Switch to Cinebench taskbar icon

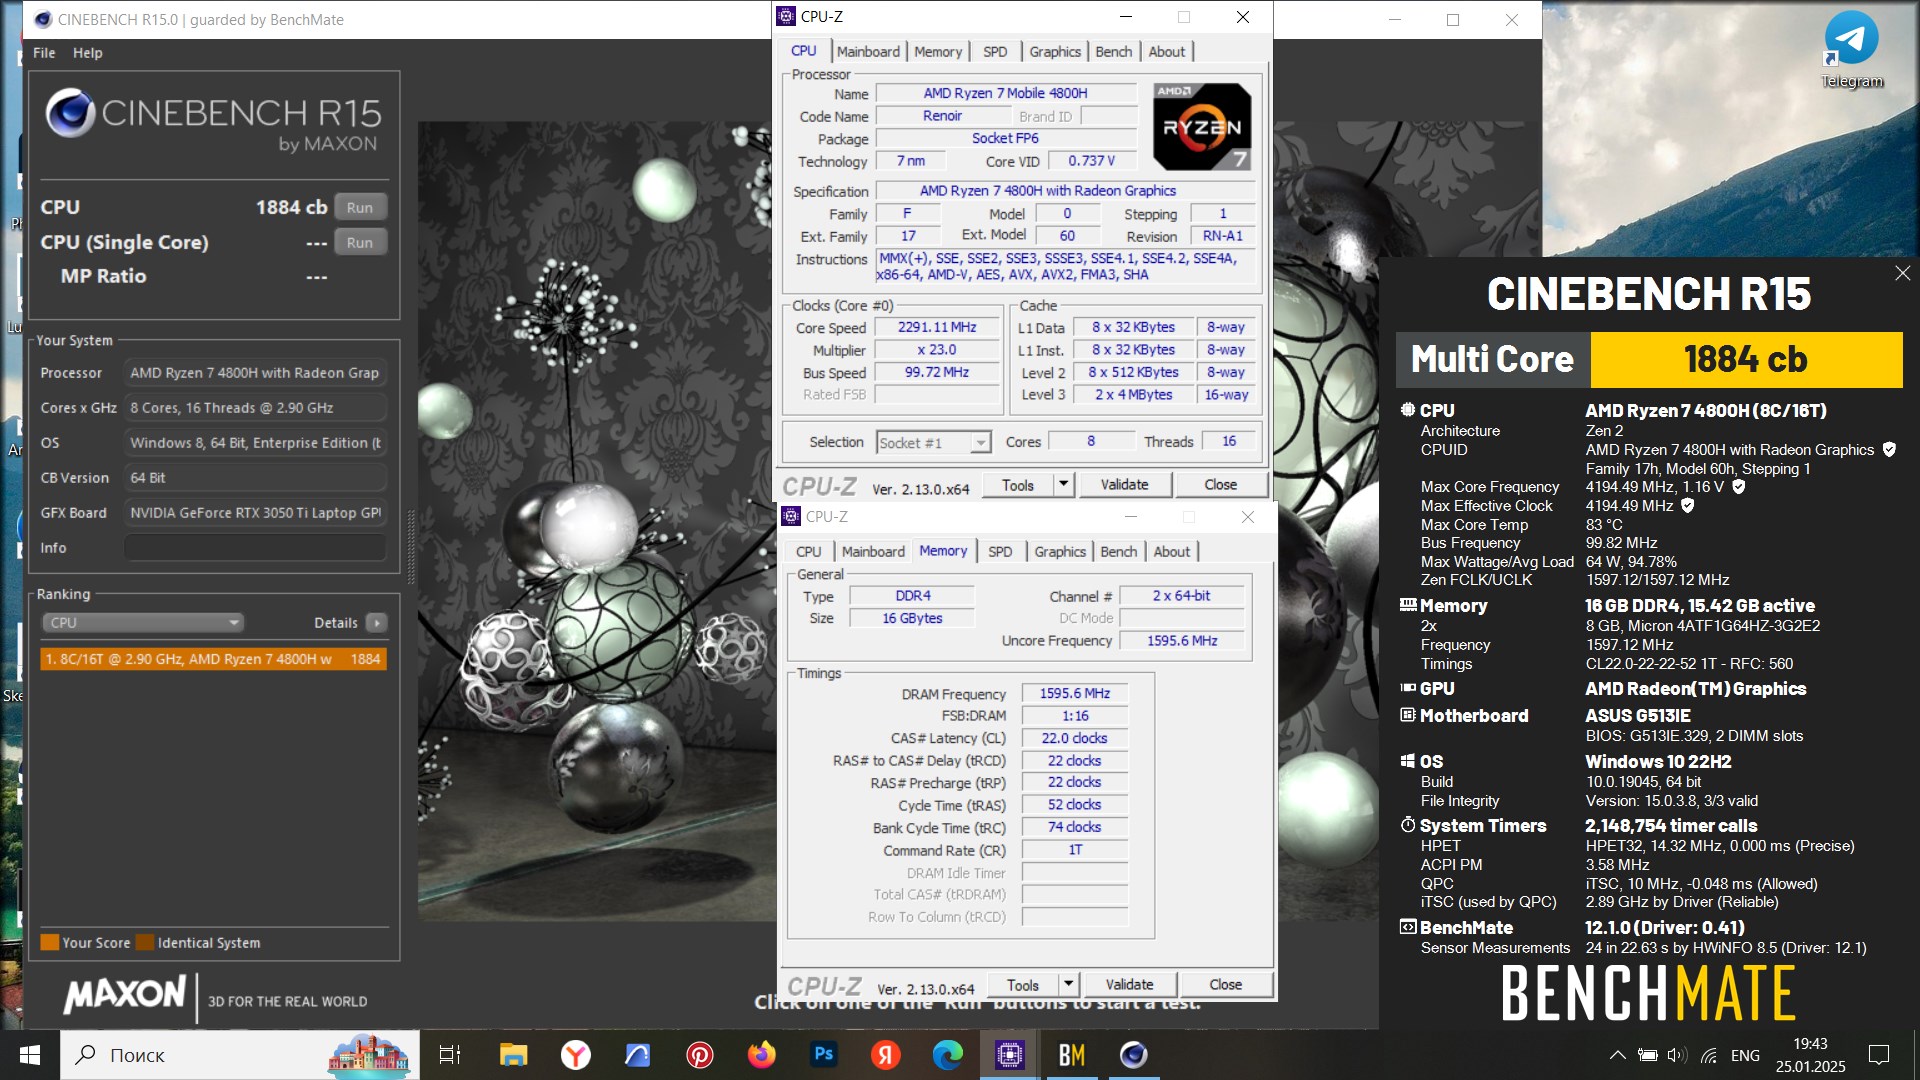pos(1133,1055)
